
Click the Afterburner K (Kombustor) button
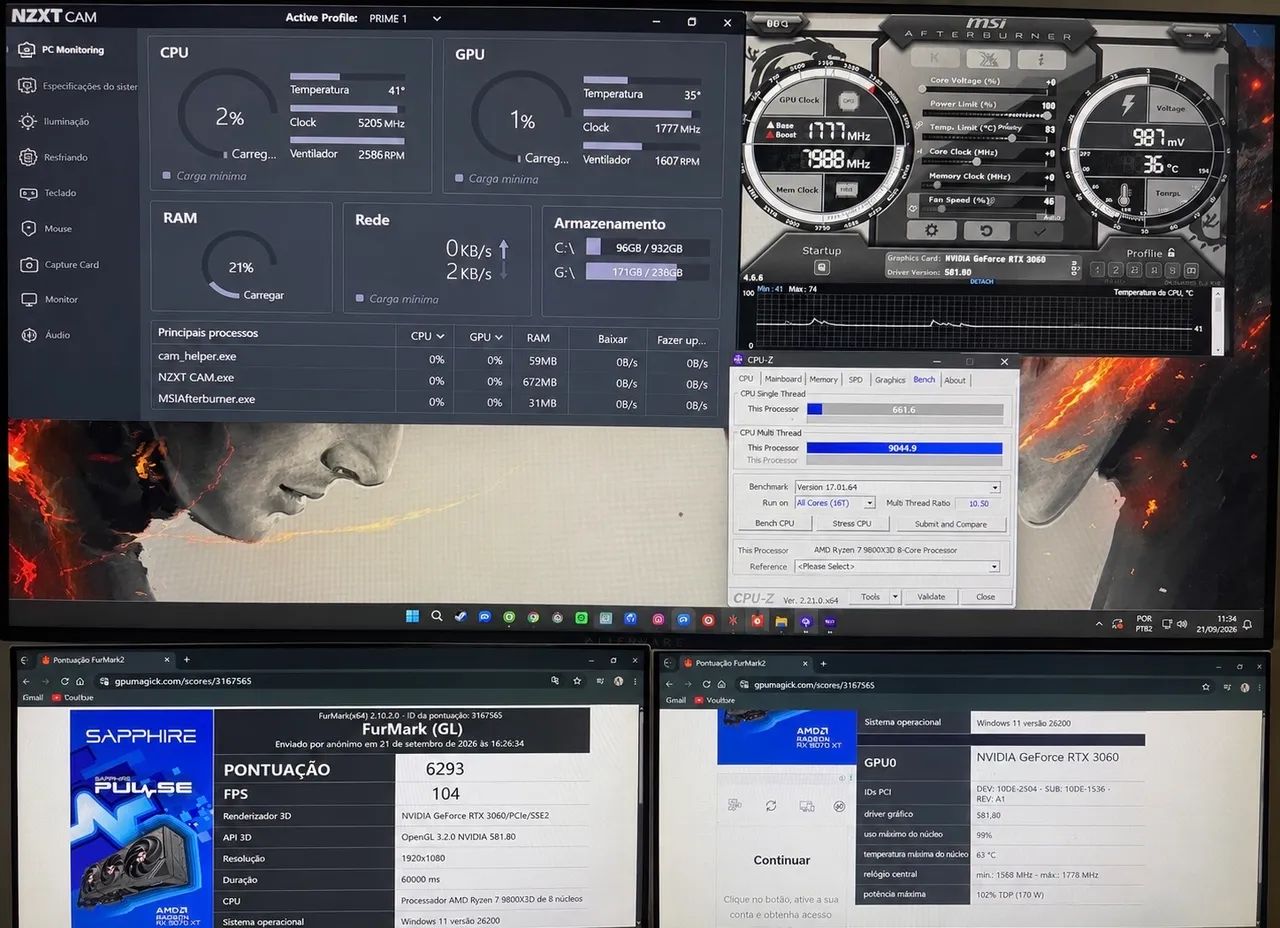point(934,58)
